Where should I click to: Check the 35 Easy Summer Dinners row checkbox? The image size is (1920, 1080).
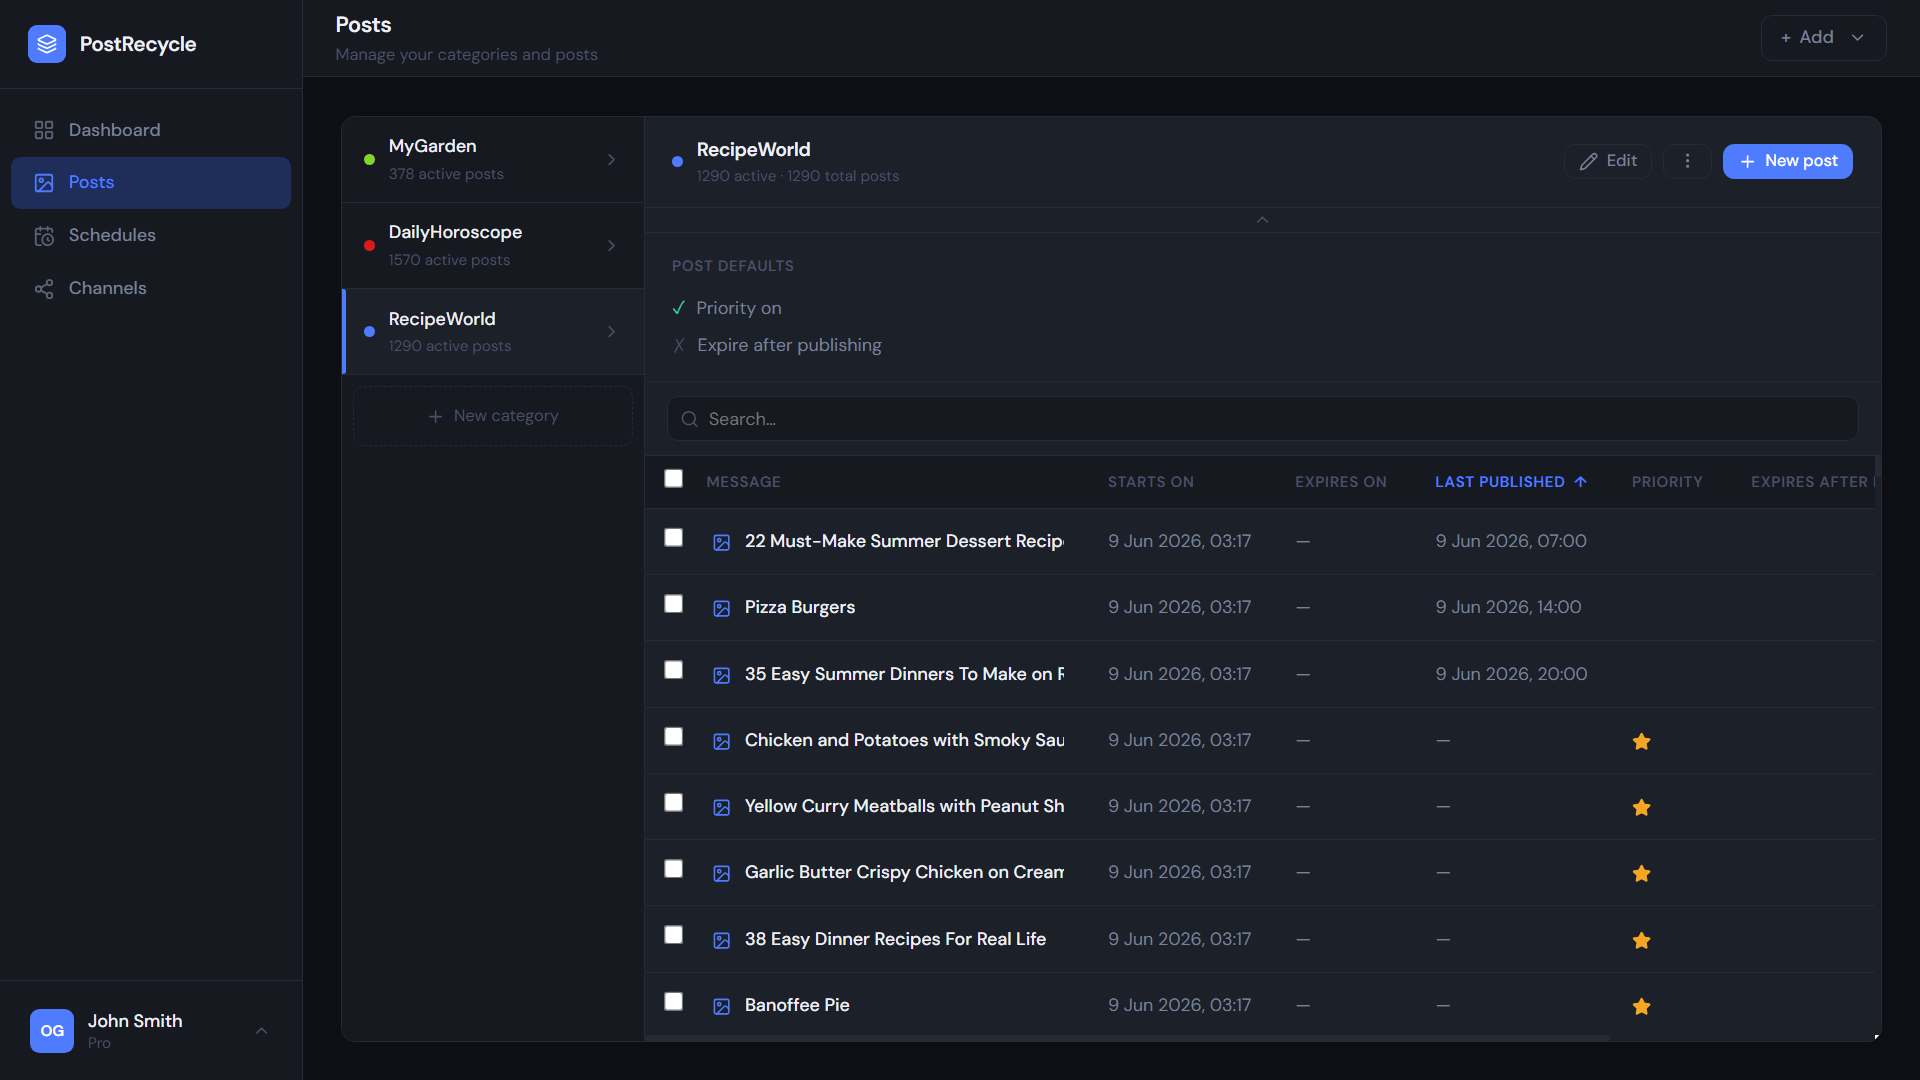click(x=674, y=670)
